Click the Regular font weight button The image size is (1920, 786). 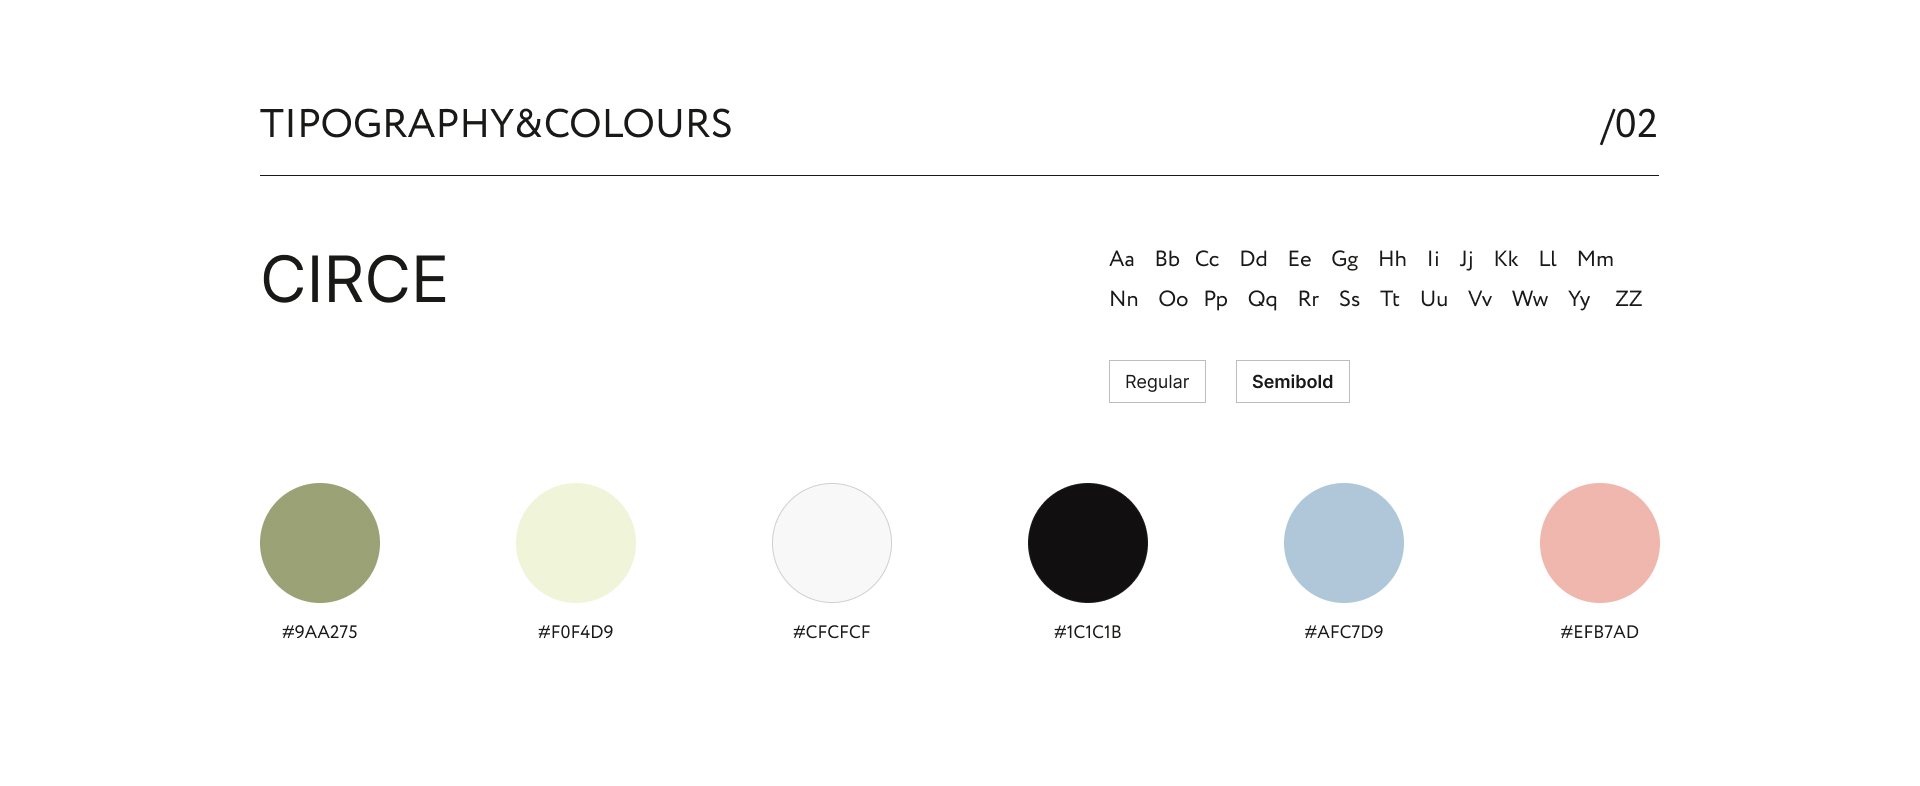[x=1157, y=382]
